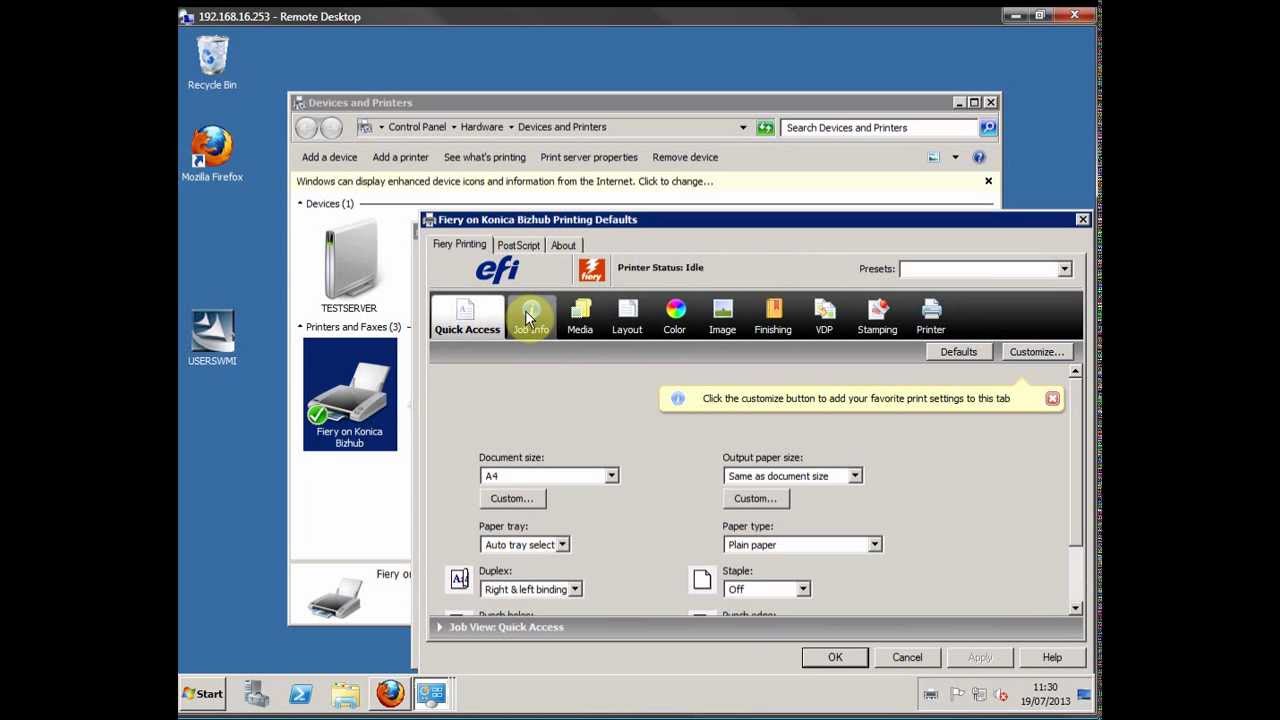Click Hardware in the address breadcrumb

(482, 127)
